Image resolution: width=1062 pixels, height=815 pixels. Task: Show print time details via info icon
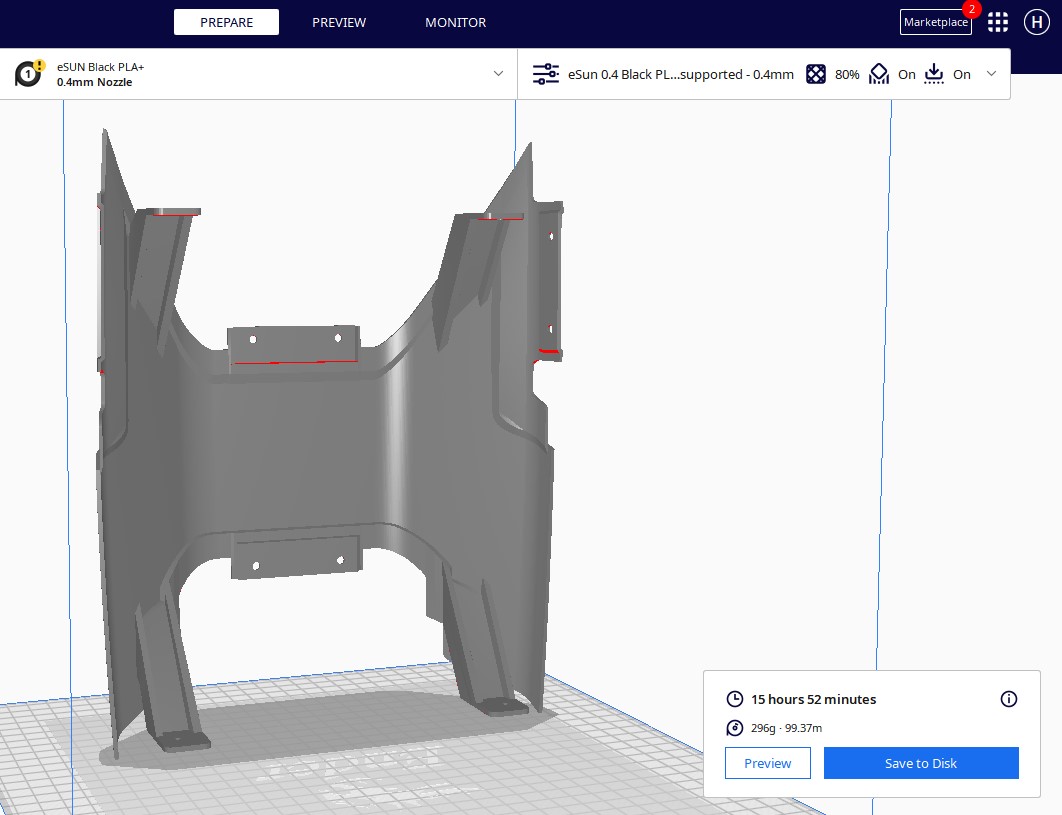point(1008,699)
